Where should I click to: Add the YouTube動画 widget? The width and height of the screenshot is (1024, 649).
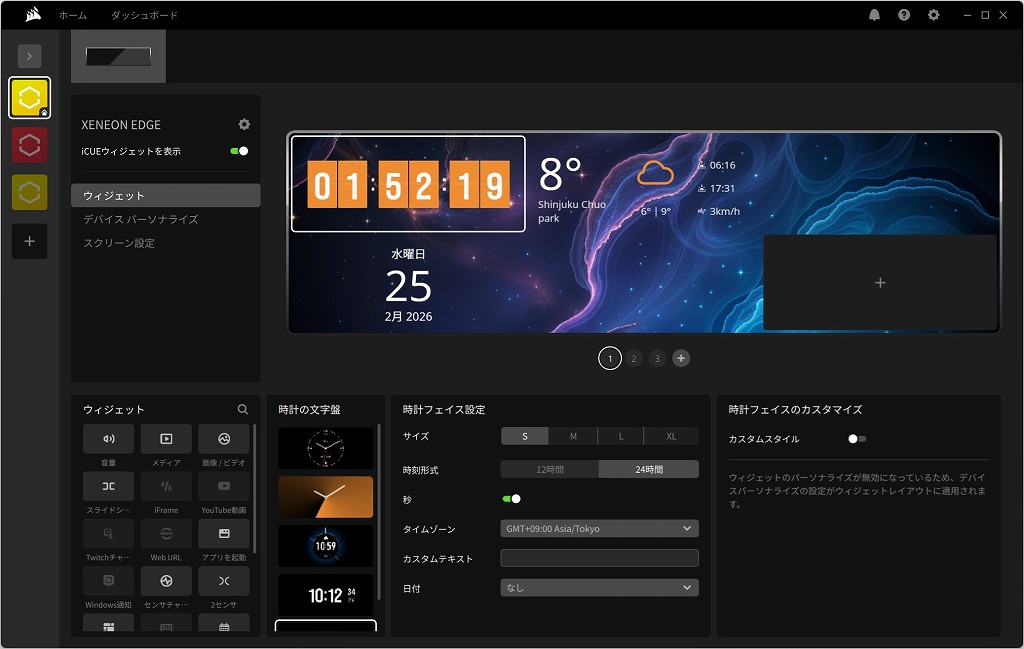223,486
